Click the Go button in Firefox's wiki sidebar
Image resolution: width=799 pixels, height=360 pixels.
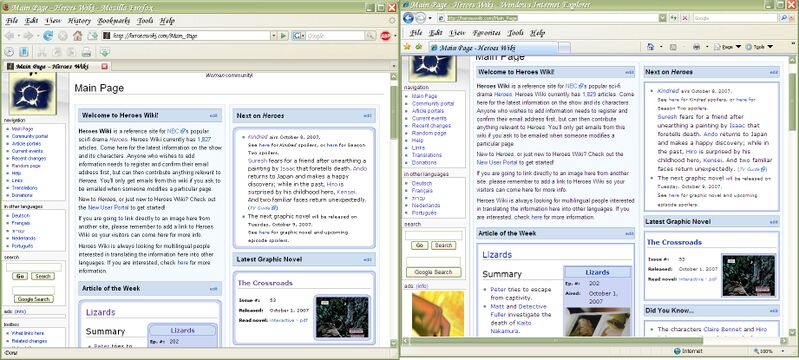point(20,276)
